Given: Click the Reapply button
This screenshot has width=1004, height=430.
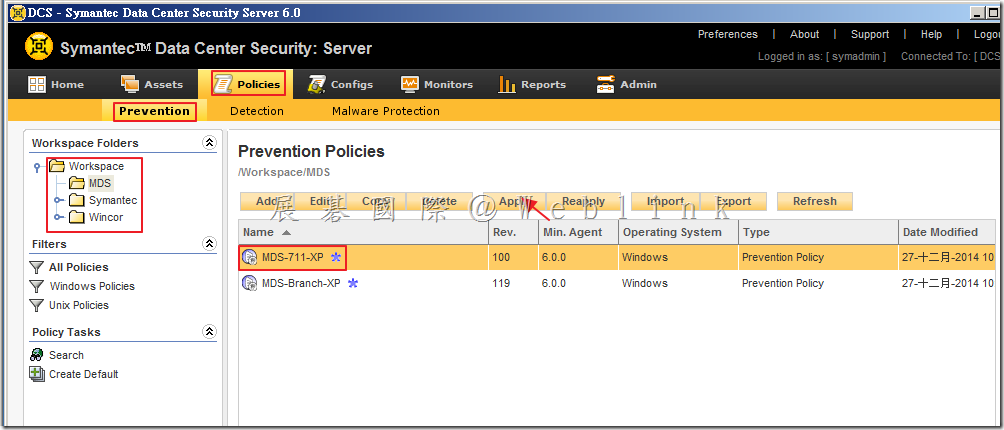Looking at the screenshot, I should point(583,201).
